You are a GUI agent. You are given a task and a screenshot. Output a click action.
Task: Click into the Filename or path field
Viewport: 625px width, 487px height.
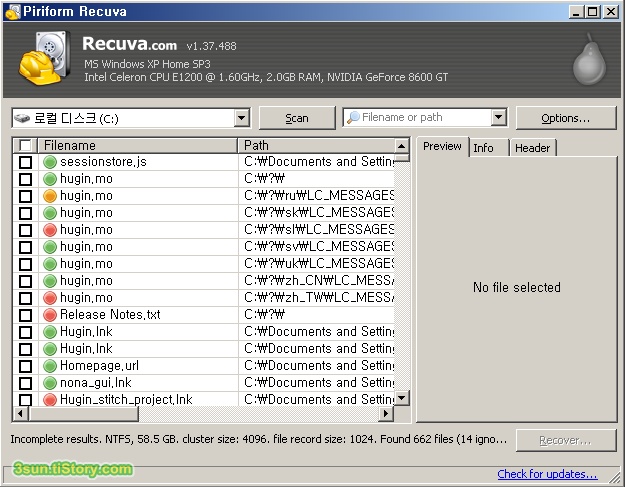(x=425, y=118)
